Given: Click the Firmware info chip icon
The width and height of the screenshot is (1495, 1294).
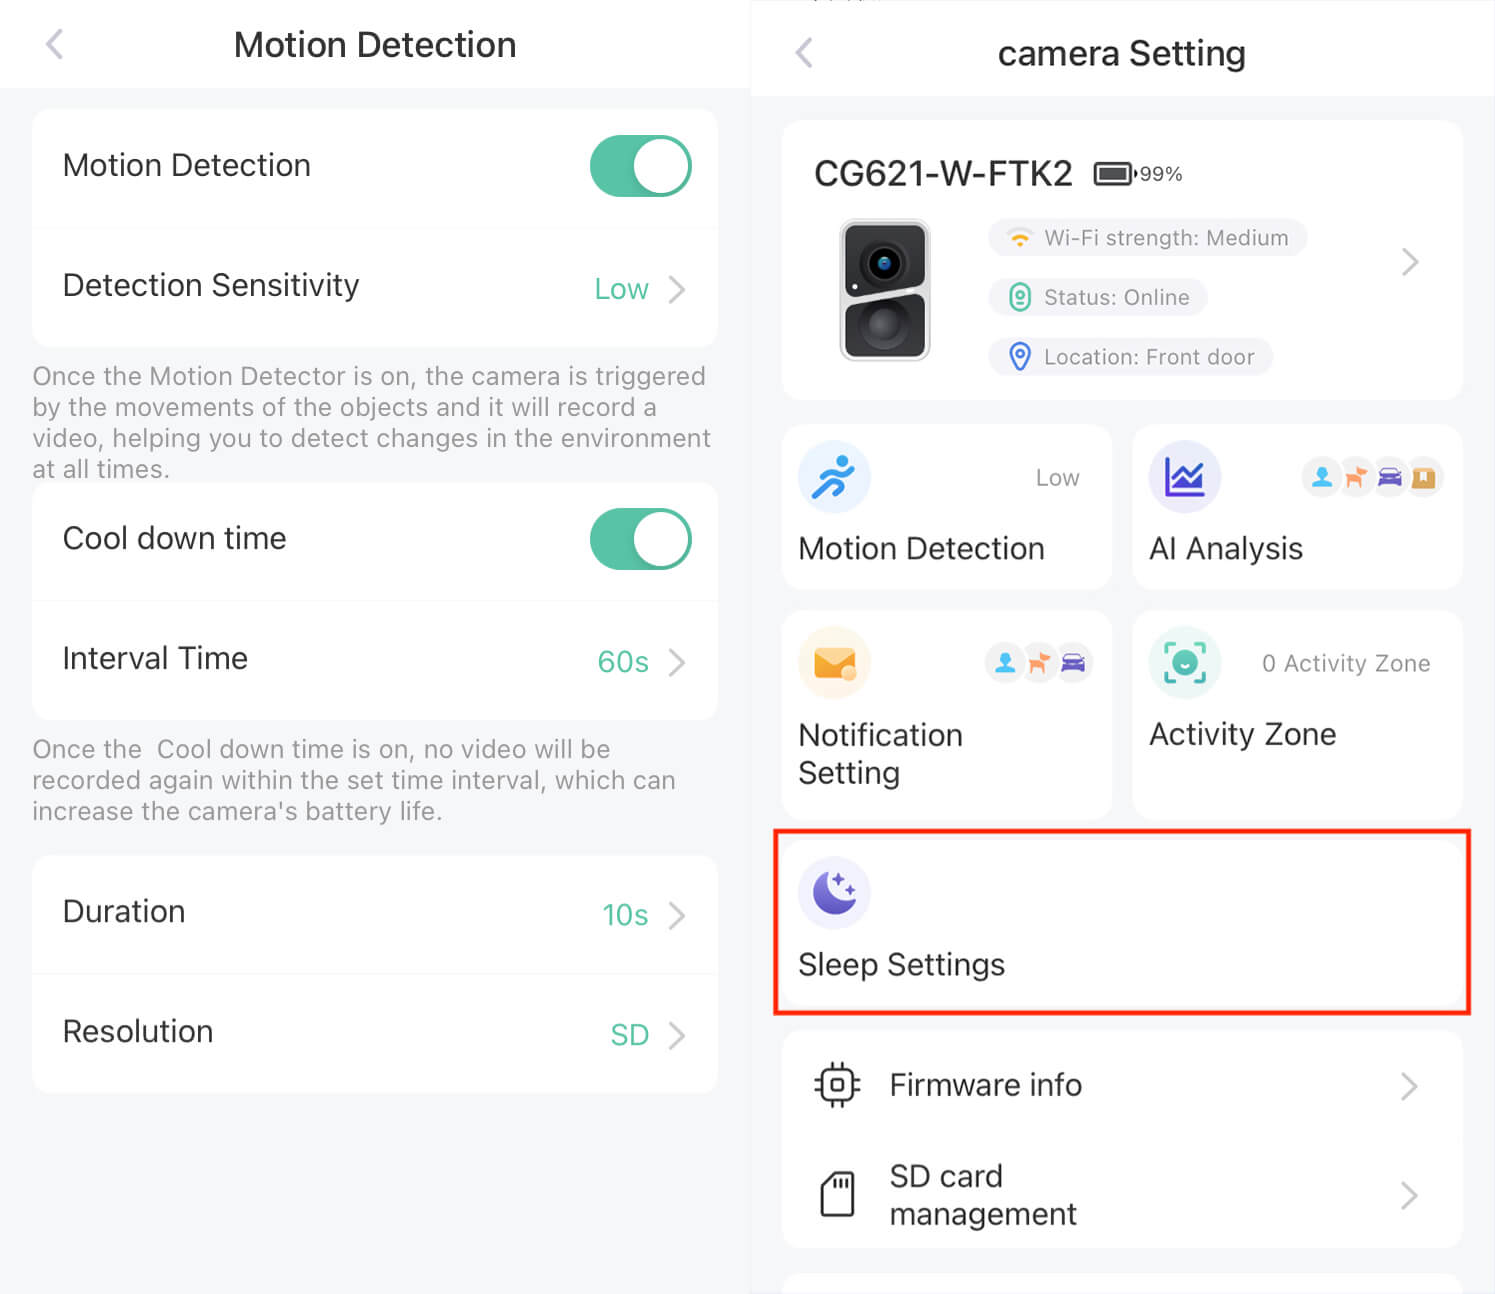Looking at the screenshot, I should [837, 1085].
